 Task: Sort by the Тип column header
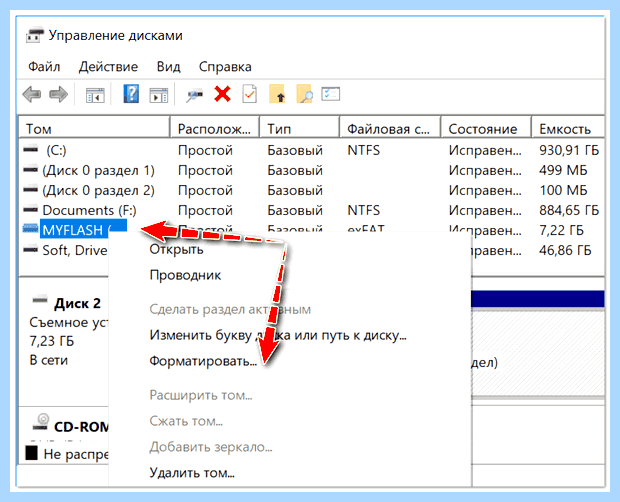[300, 128]
